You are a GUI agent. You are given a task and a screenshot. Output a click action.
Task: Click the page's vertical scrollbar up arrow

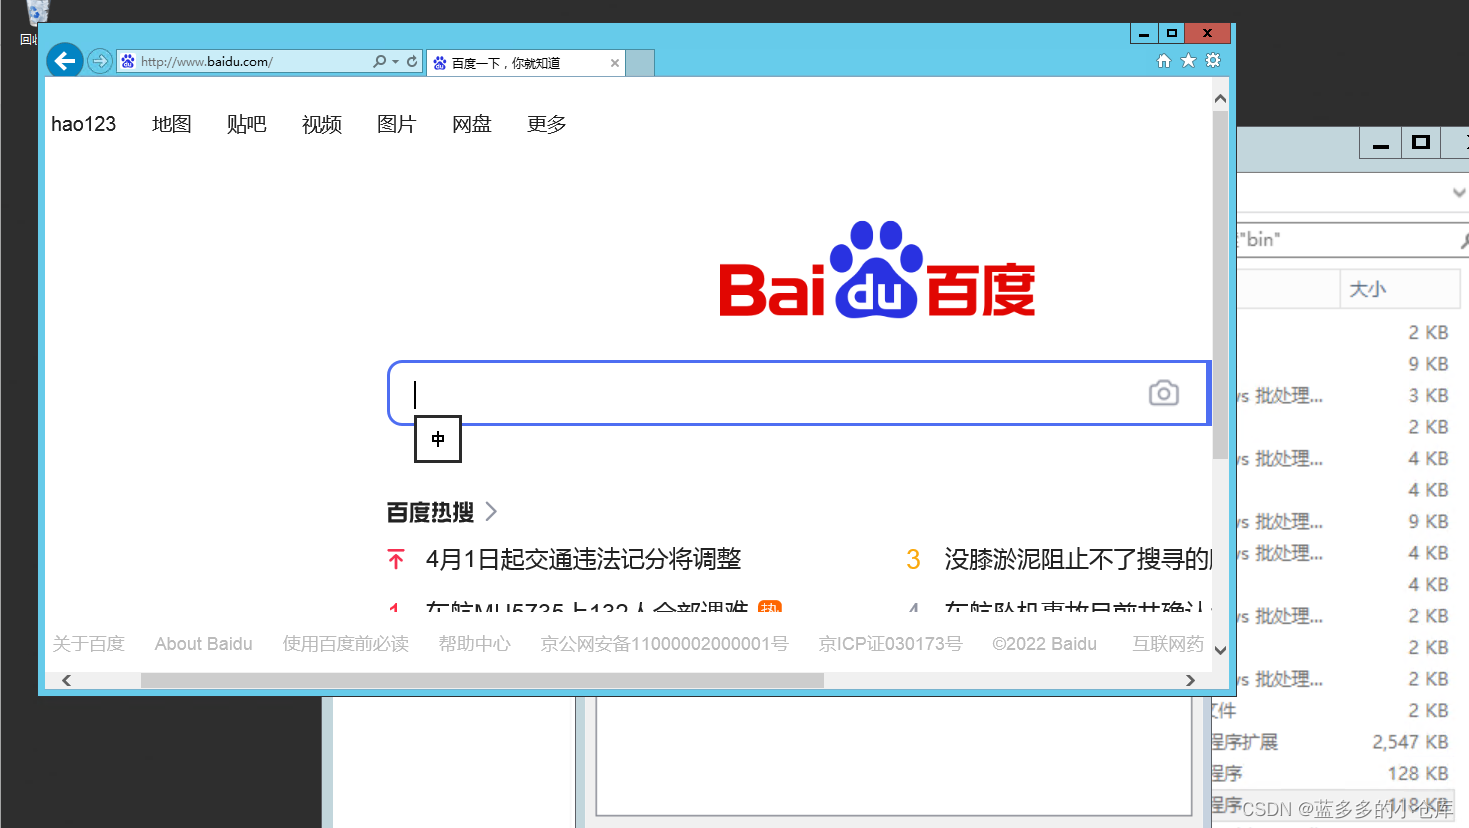pos(1220,99)
